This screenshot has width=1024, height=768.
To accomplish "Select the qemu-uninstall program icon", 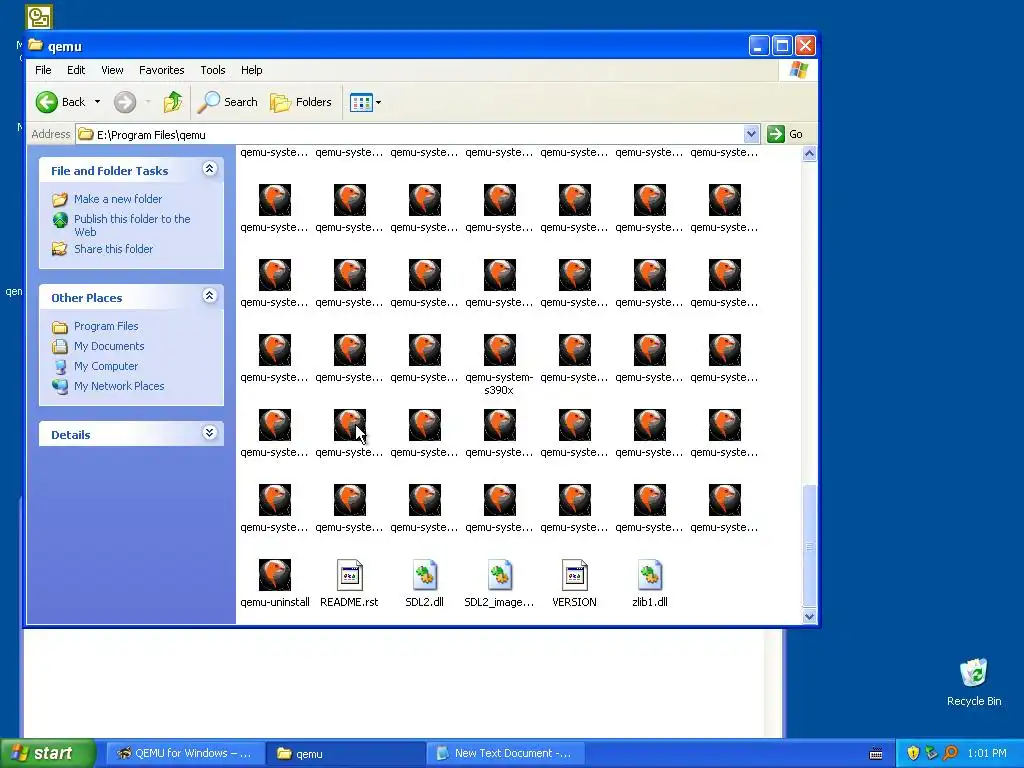I will pyautogui.click(x=274, y=583).
